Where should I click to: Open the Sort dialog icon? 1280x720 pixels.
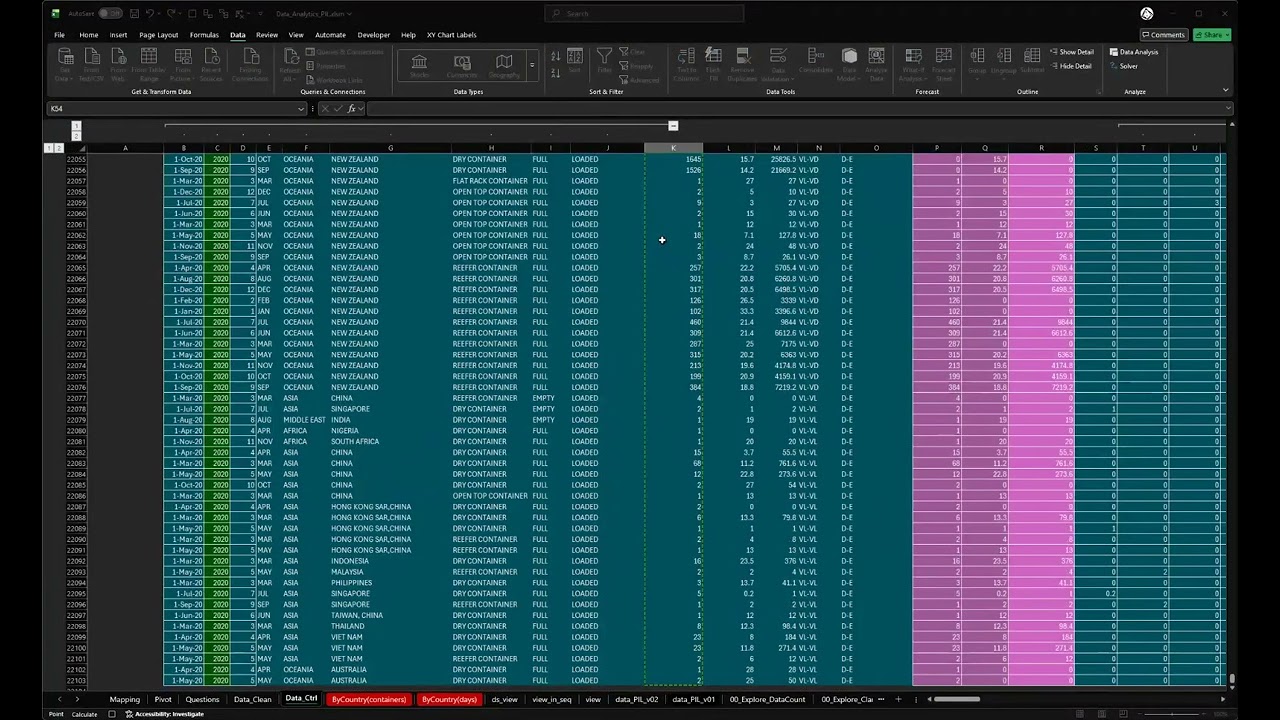[x=575, y=60]
